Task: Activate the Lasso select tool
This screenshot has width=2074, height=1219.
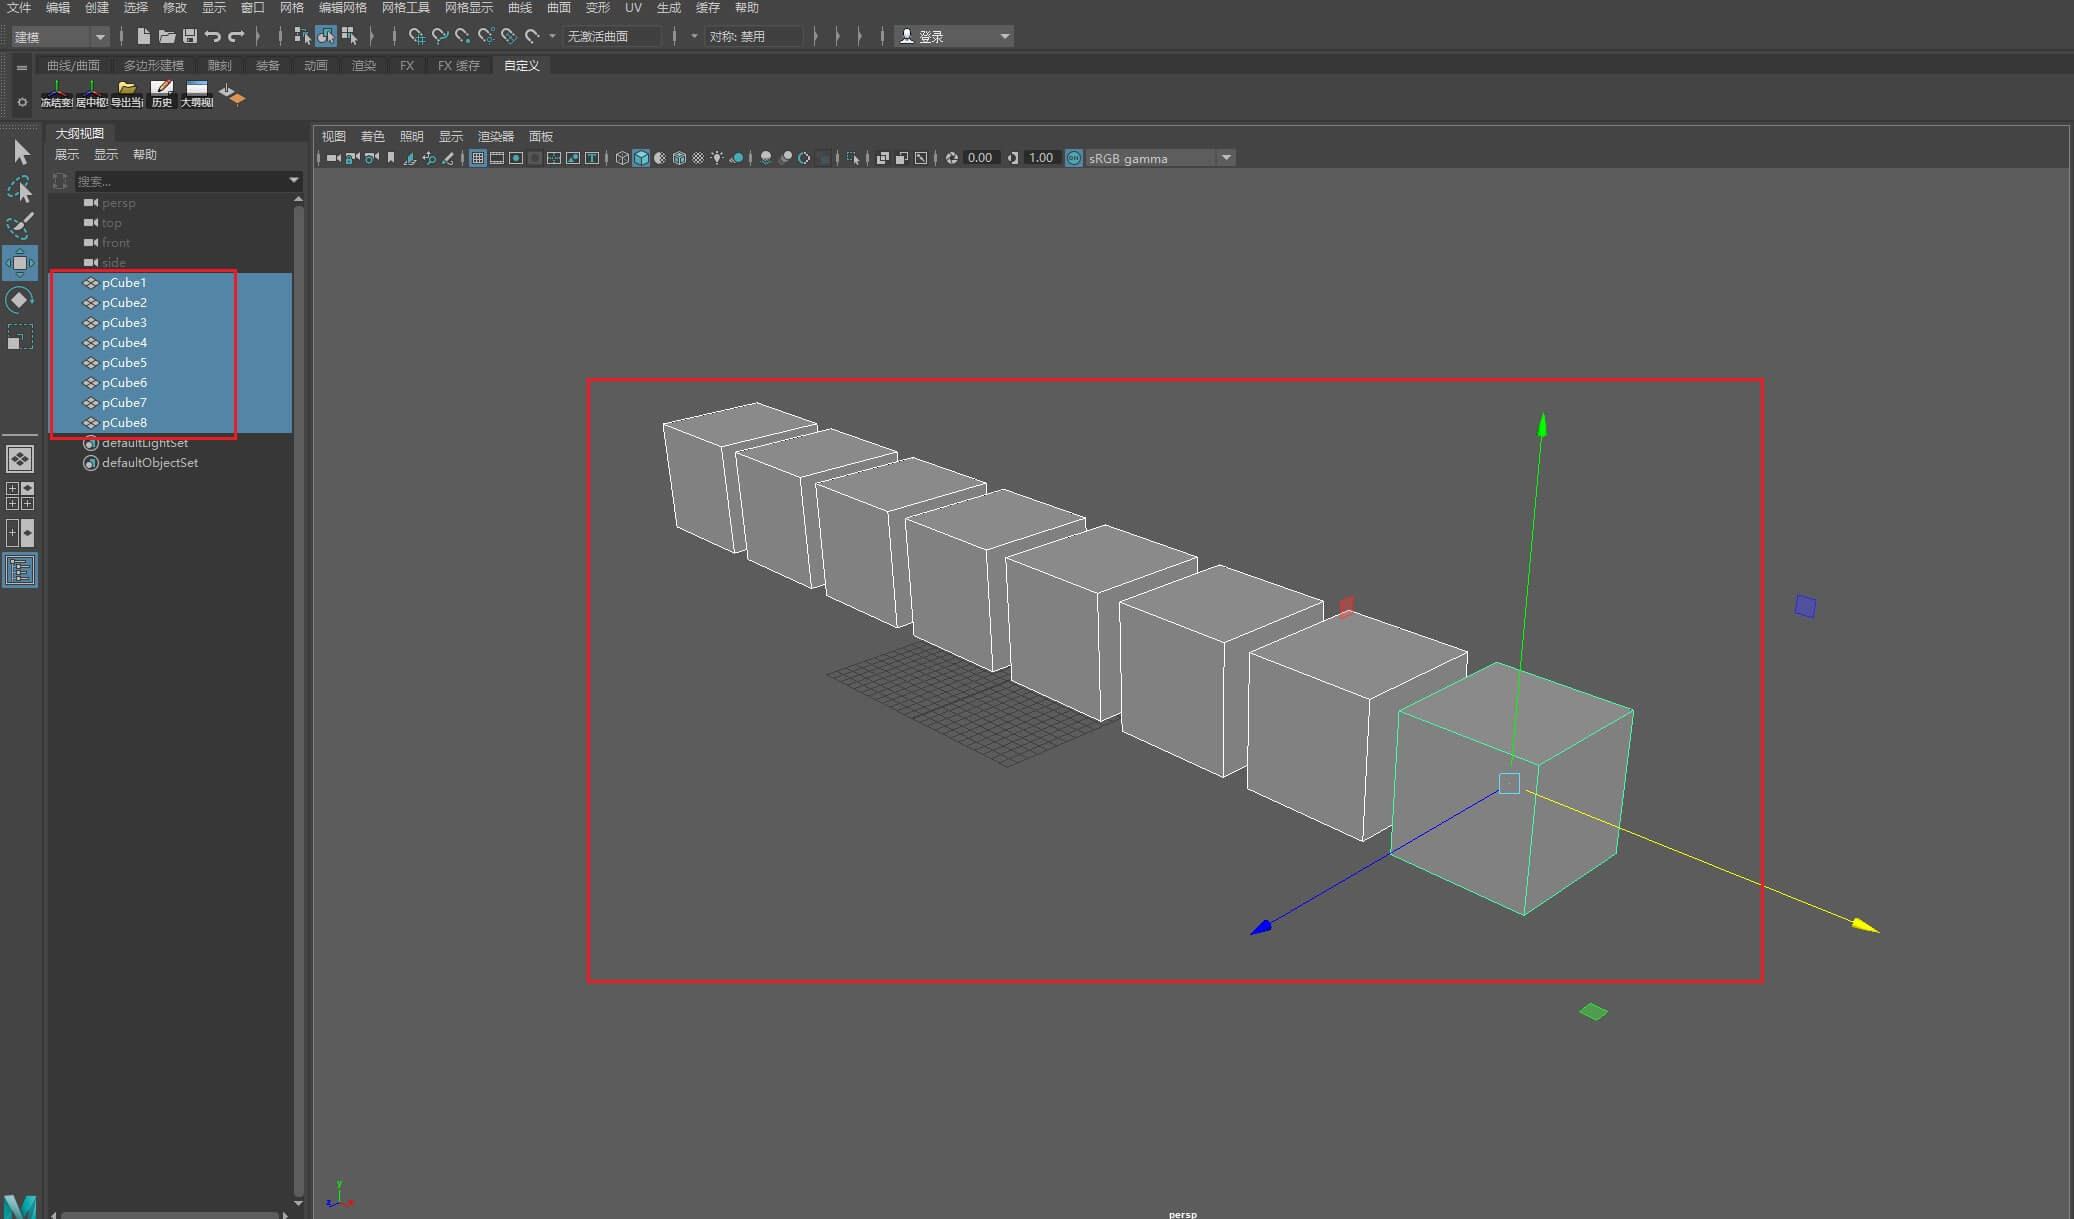Action: (x=20, y=189)
